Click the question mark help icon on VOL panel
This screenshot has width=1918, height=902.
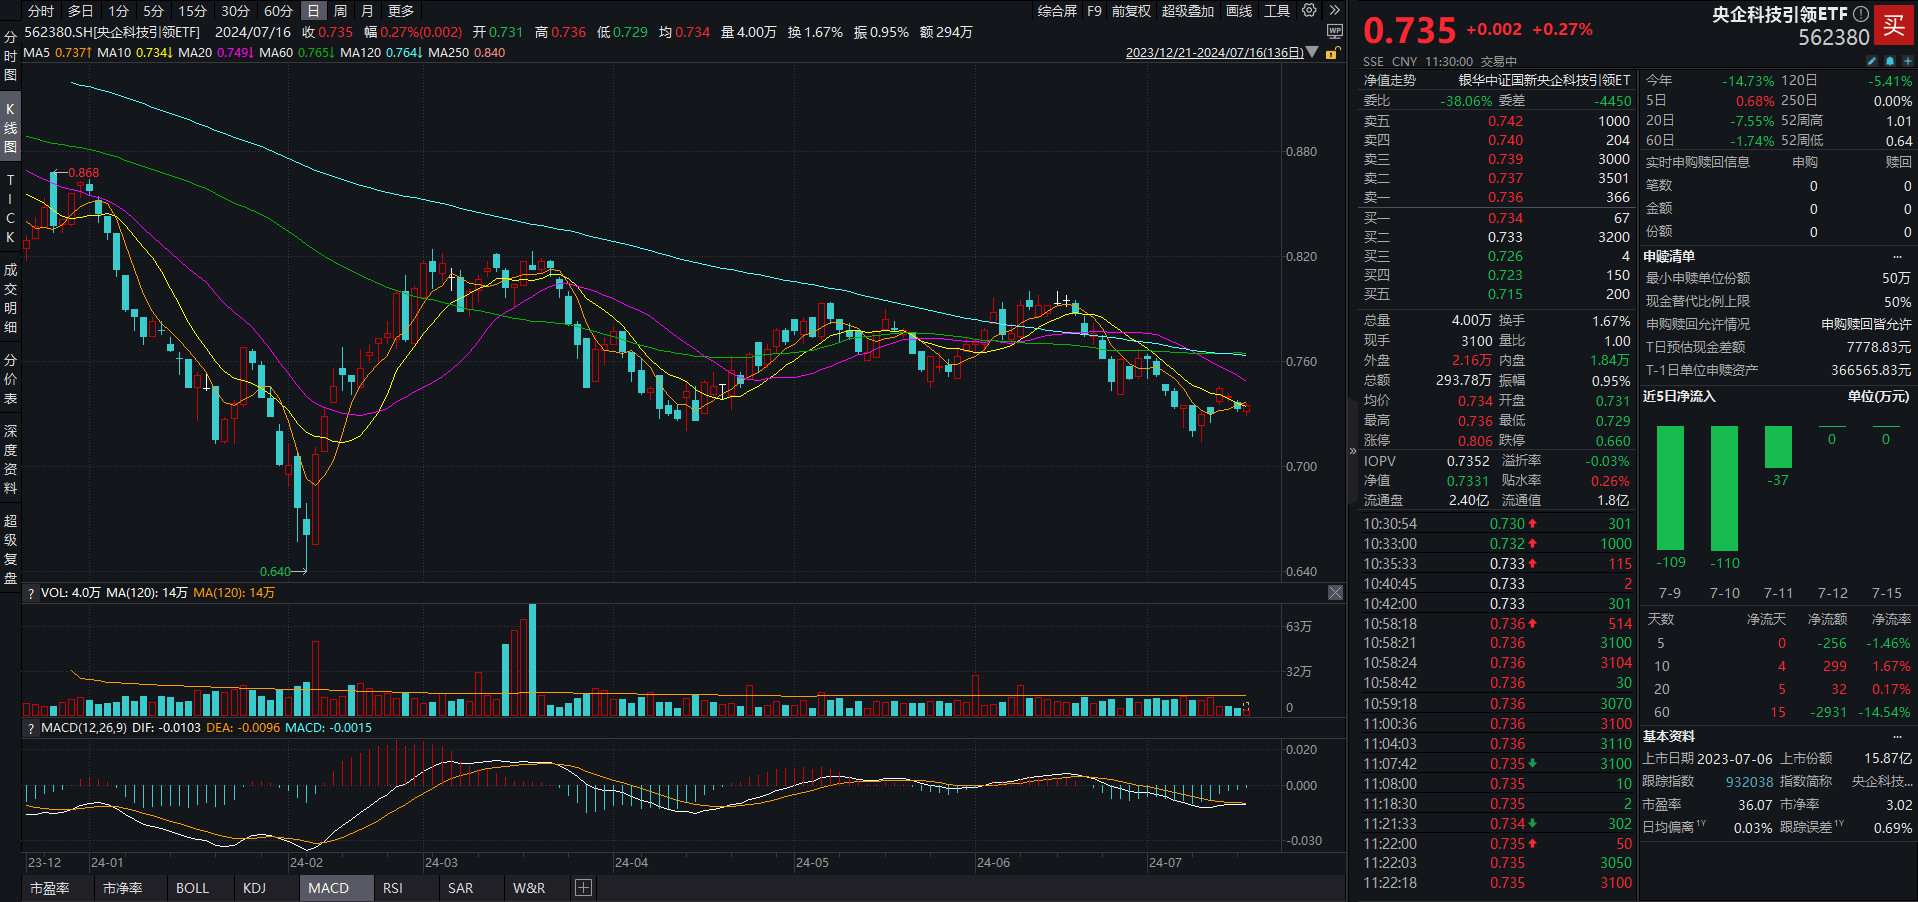click(30, 592)
